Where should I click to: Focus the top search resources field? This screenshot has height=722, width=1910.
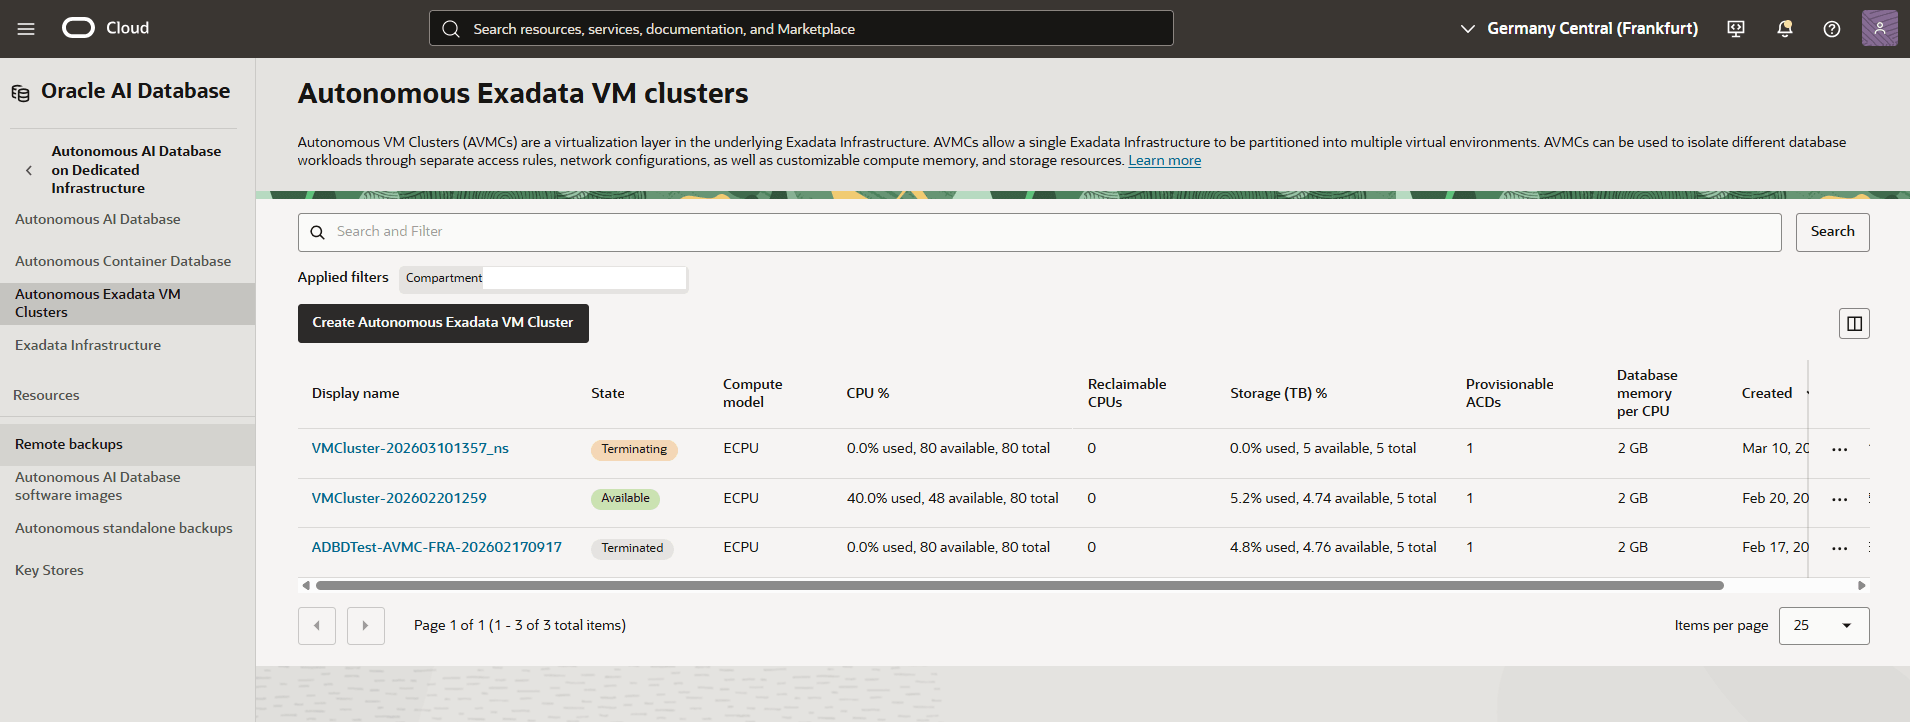pos(801,28)
